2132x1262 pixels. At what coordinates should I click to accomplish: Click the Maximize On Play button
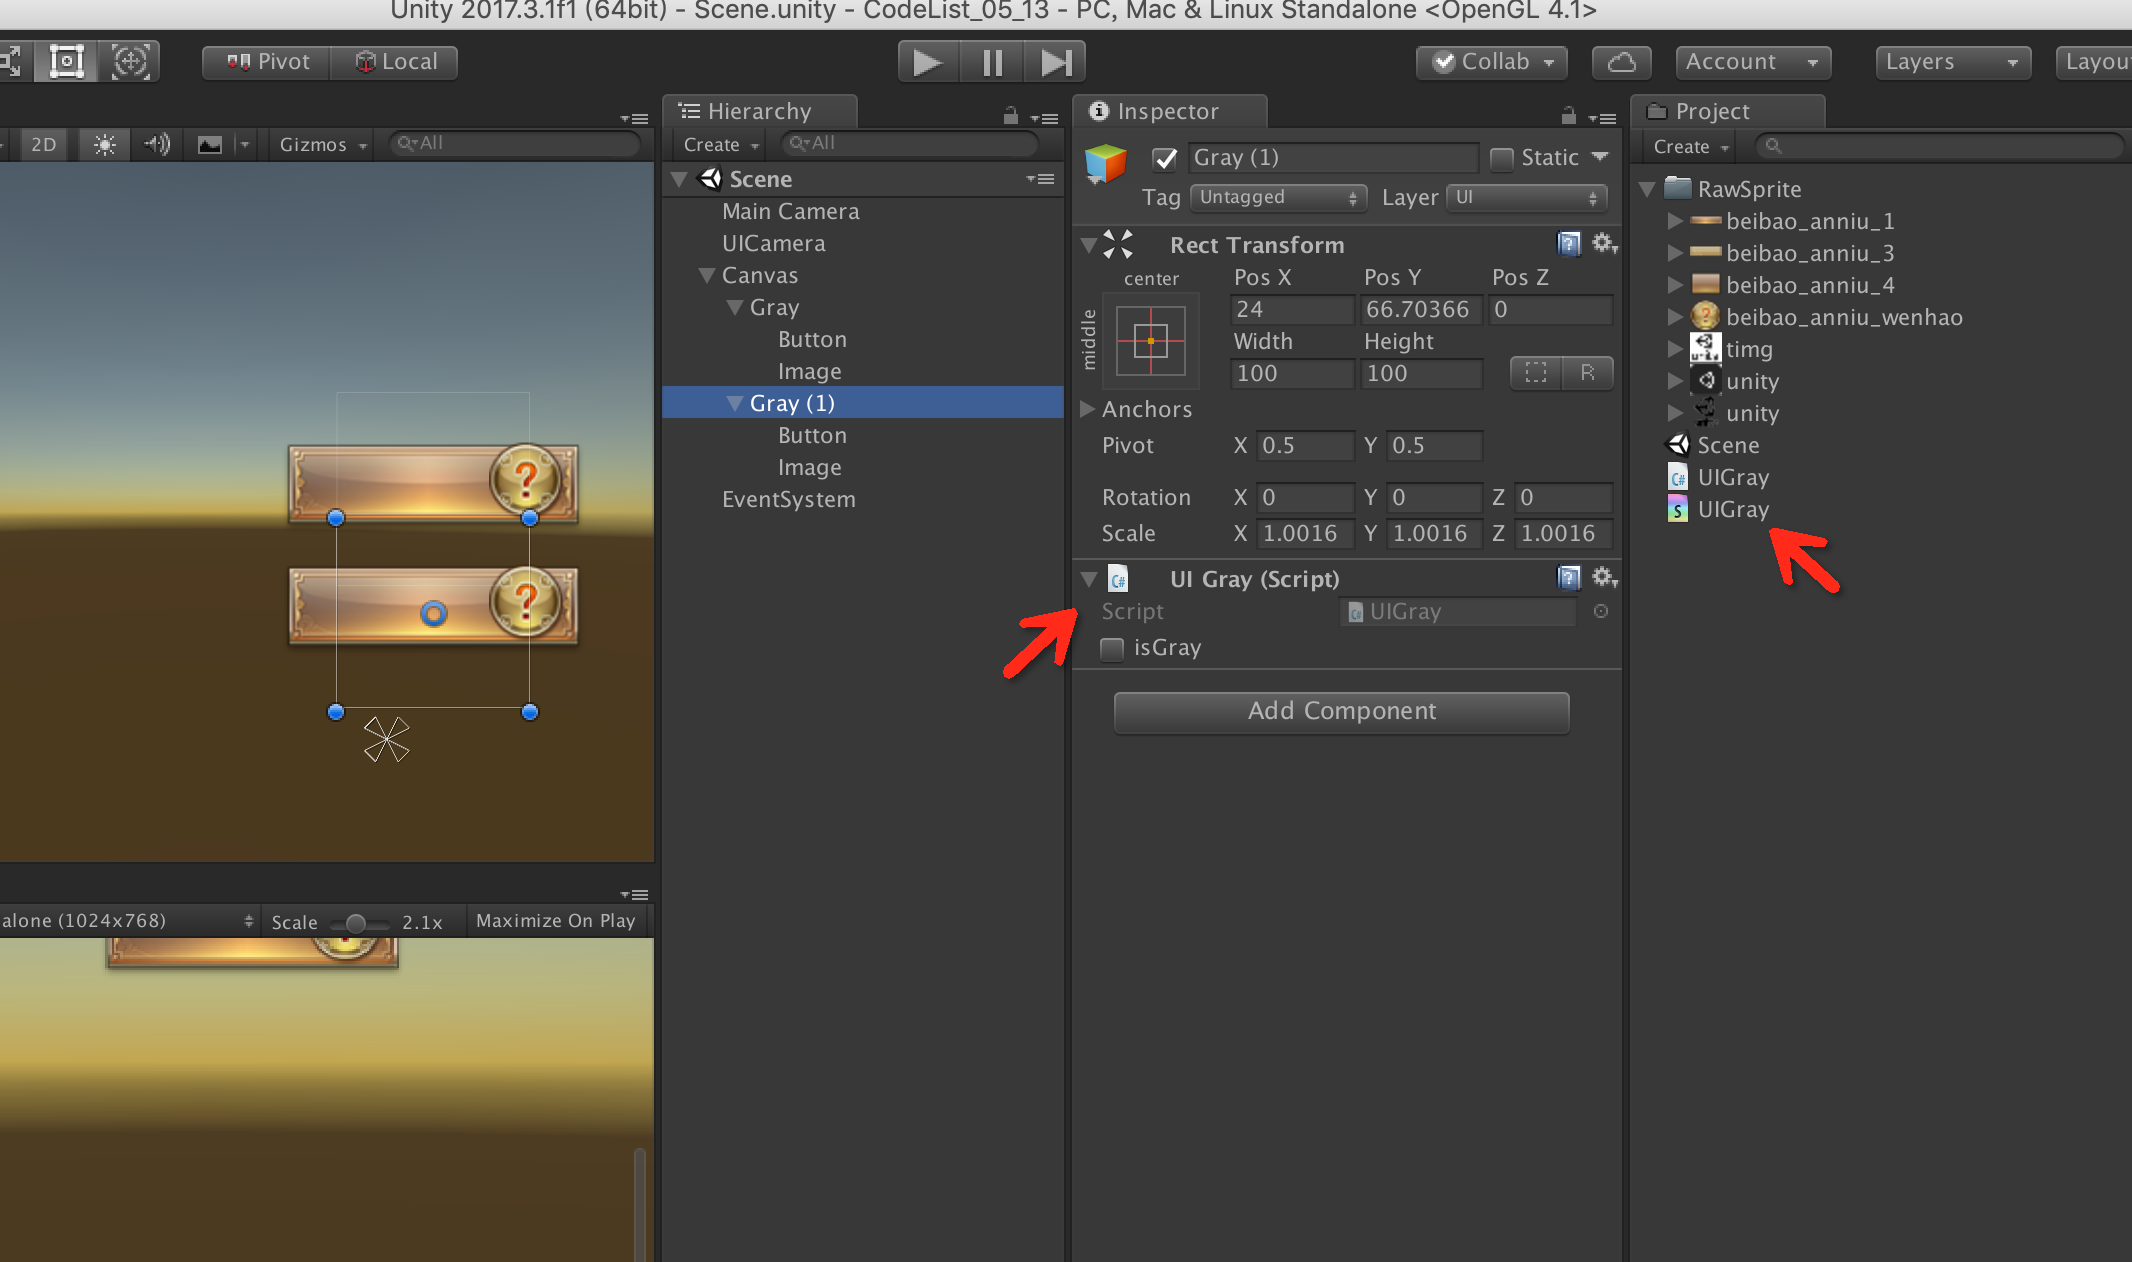tap(555, 921)
